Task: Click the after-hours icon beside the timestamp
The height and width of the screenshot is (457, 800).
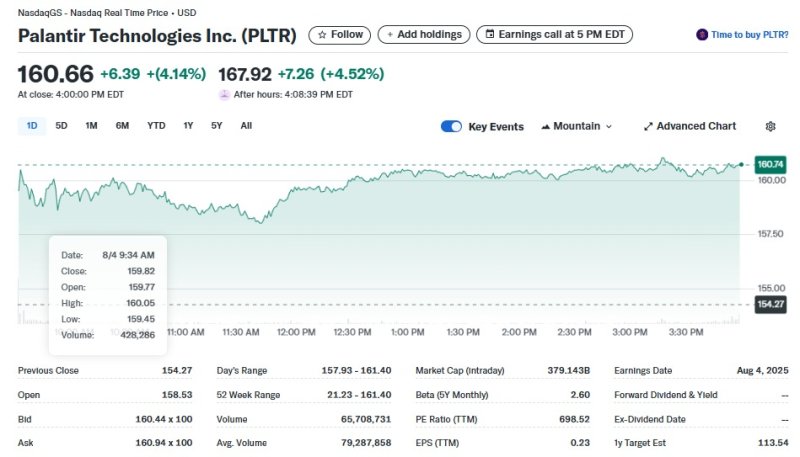Action: (x=224, y=95)
